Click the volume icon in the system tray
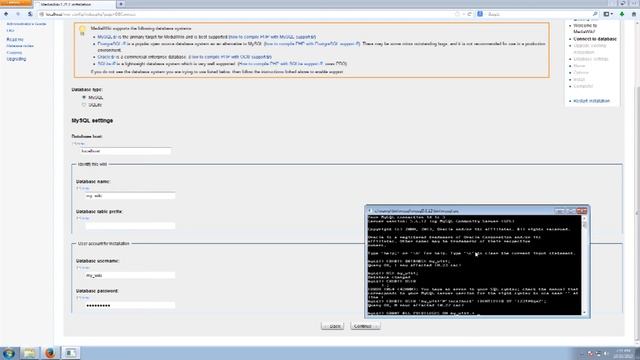640x360 pixels. coord(606,353)
